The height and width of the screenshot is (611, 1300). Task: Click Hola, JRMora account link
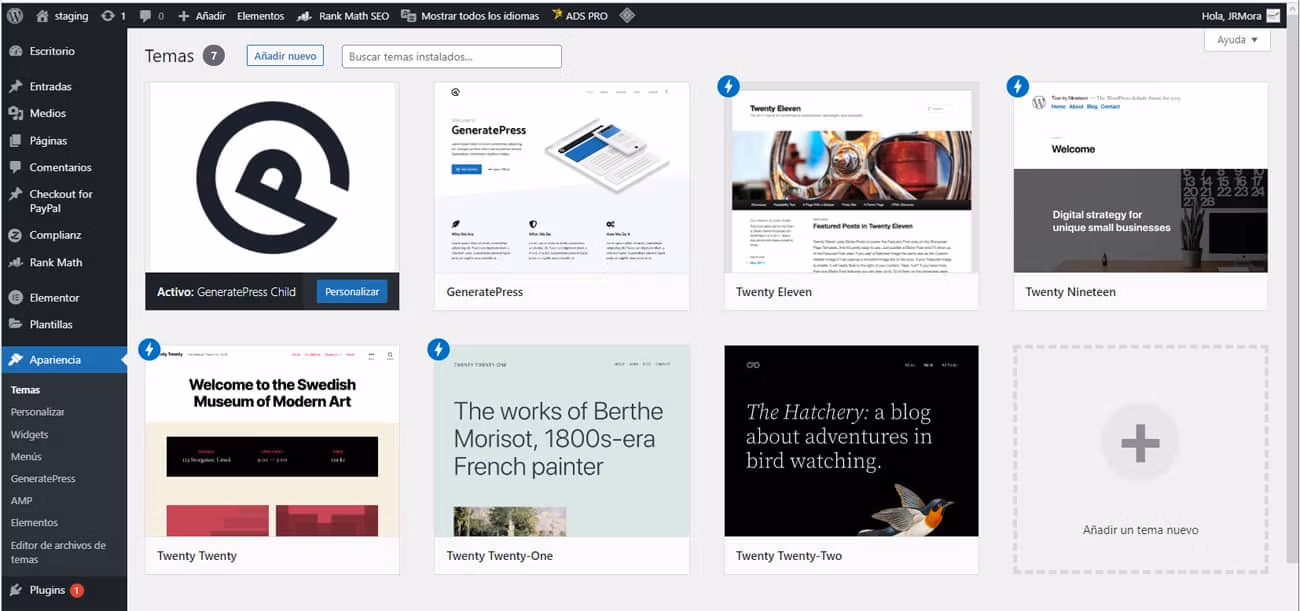[x=1231, y=16]
